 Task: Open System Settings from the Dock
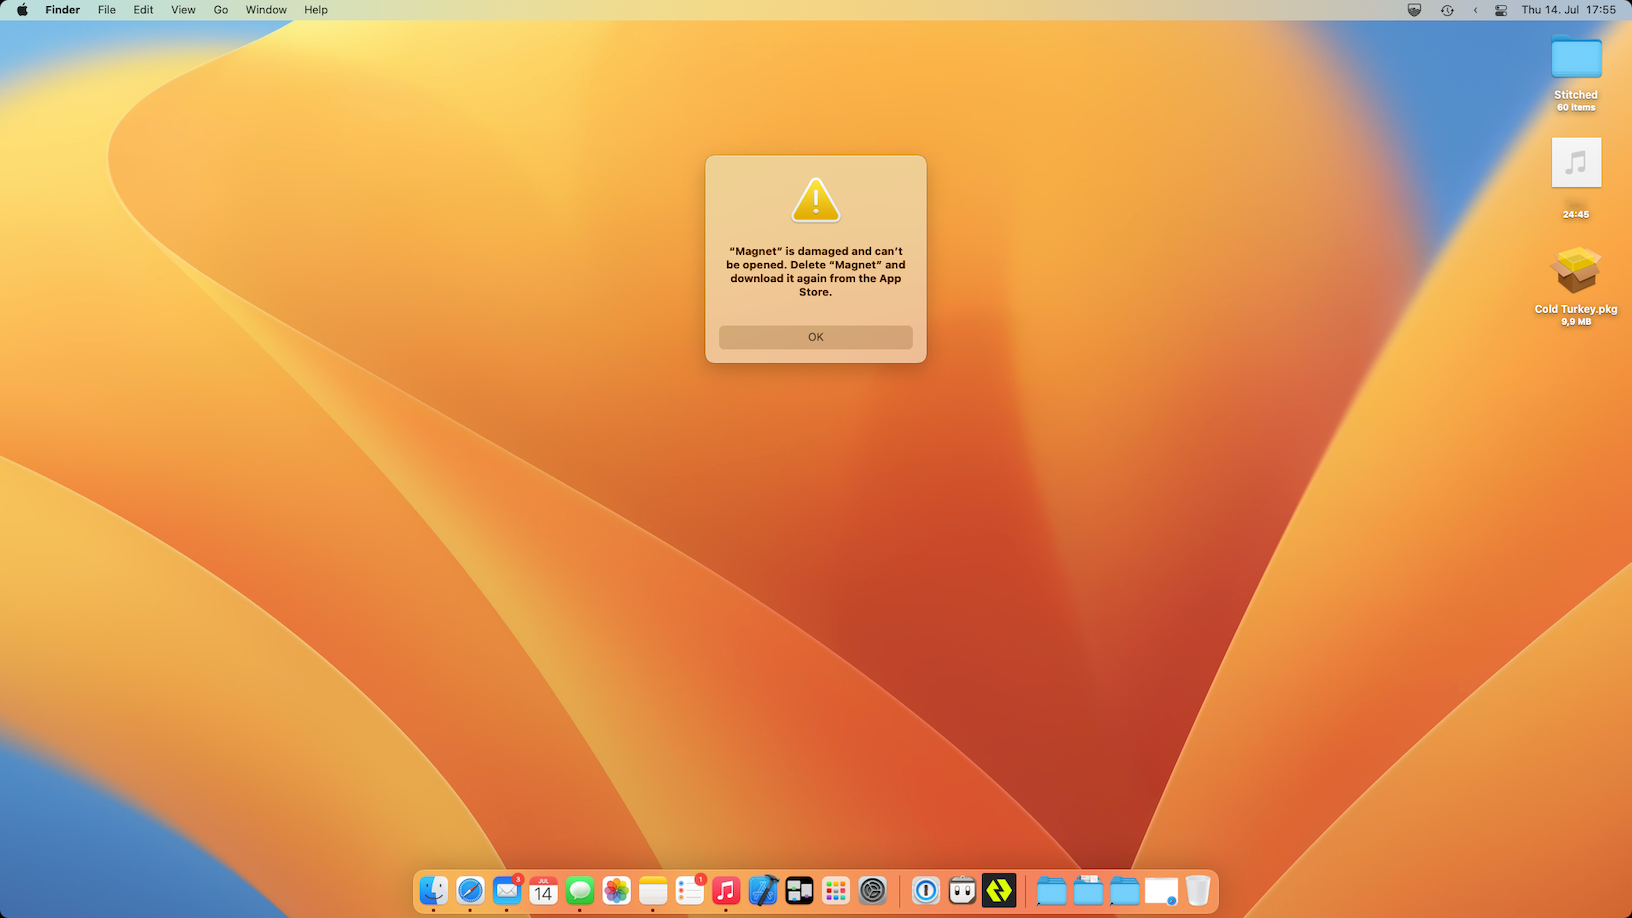coord(873,890)
